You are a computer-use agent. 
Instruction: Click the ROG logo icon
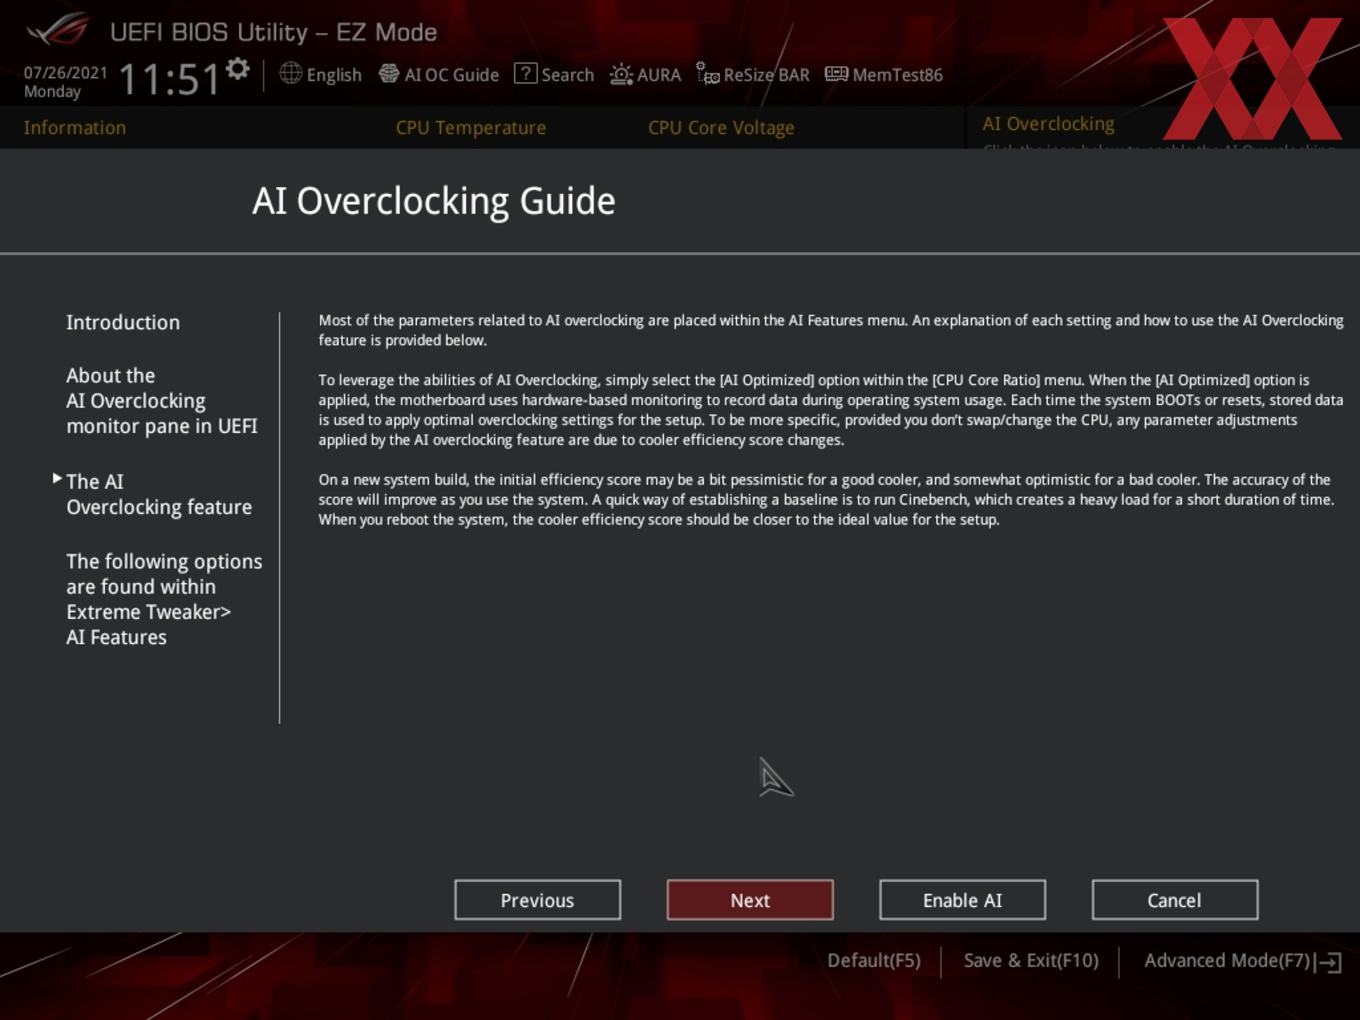[x=58, y=30]
